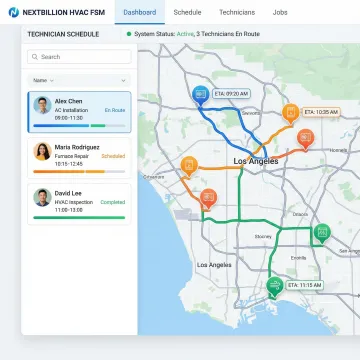This screenshot has height=360, width=360.
Task: Click the green system status dot
Action: tap(129, 34)
